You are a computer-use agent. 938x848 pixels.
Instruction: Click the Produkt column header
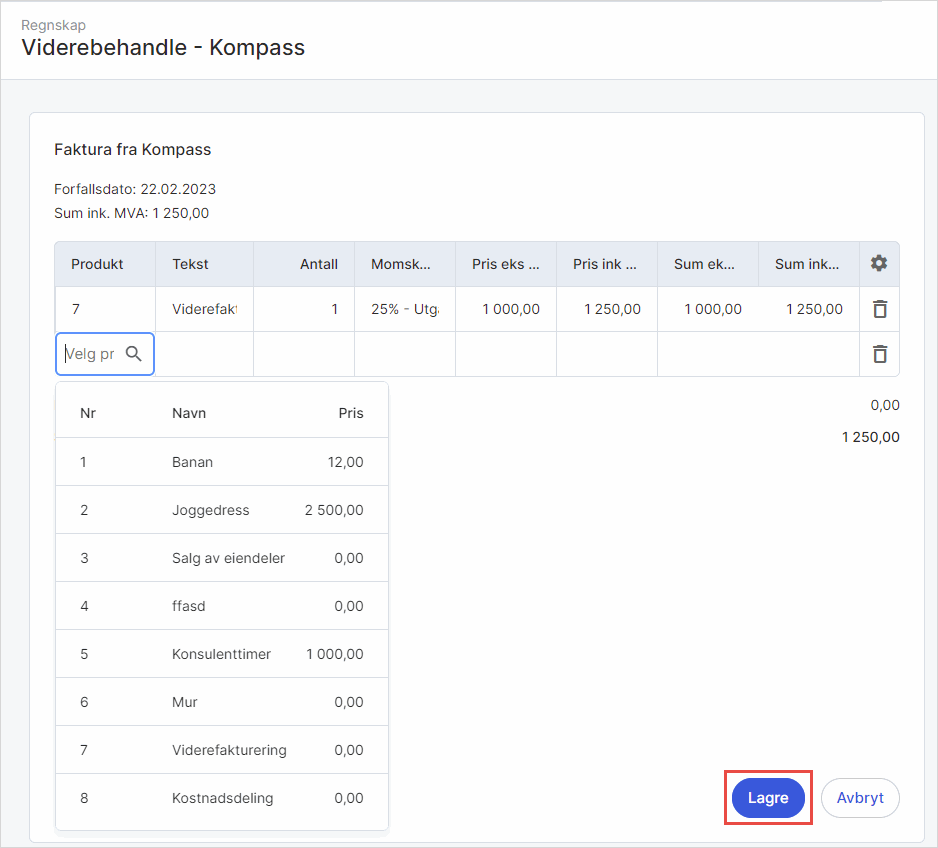98,264
